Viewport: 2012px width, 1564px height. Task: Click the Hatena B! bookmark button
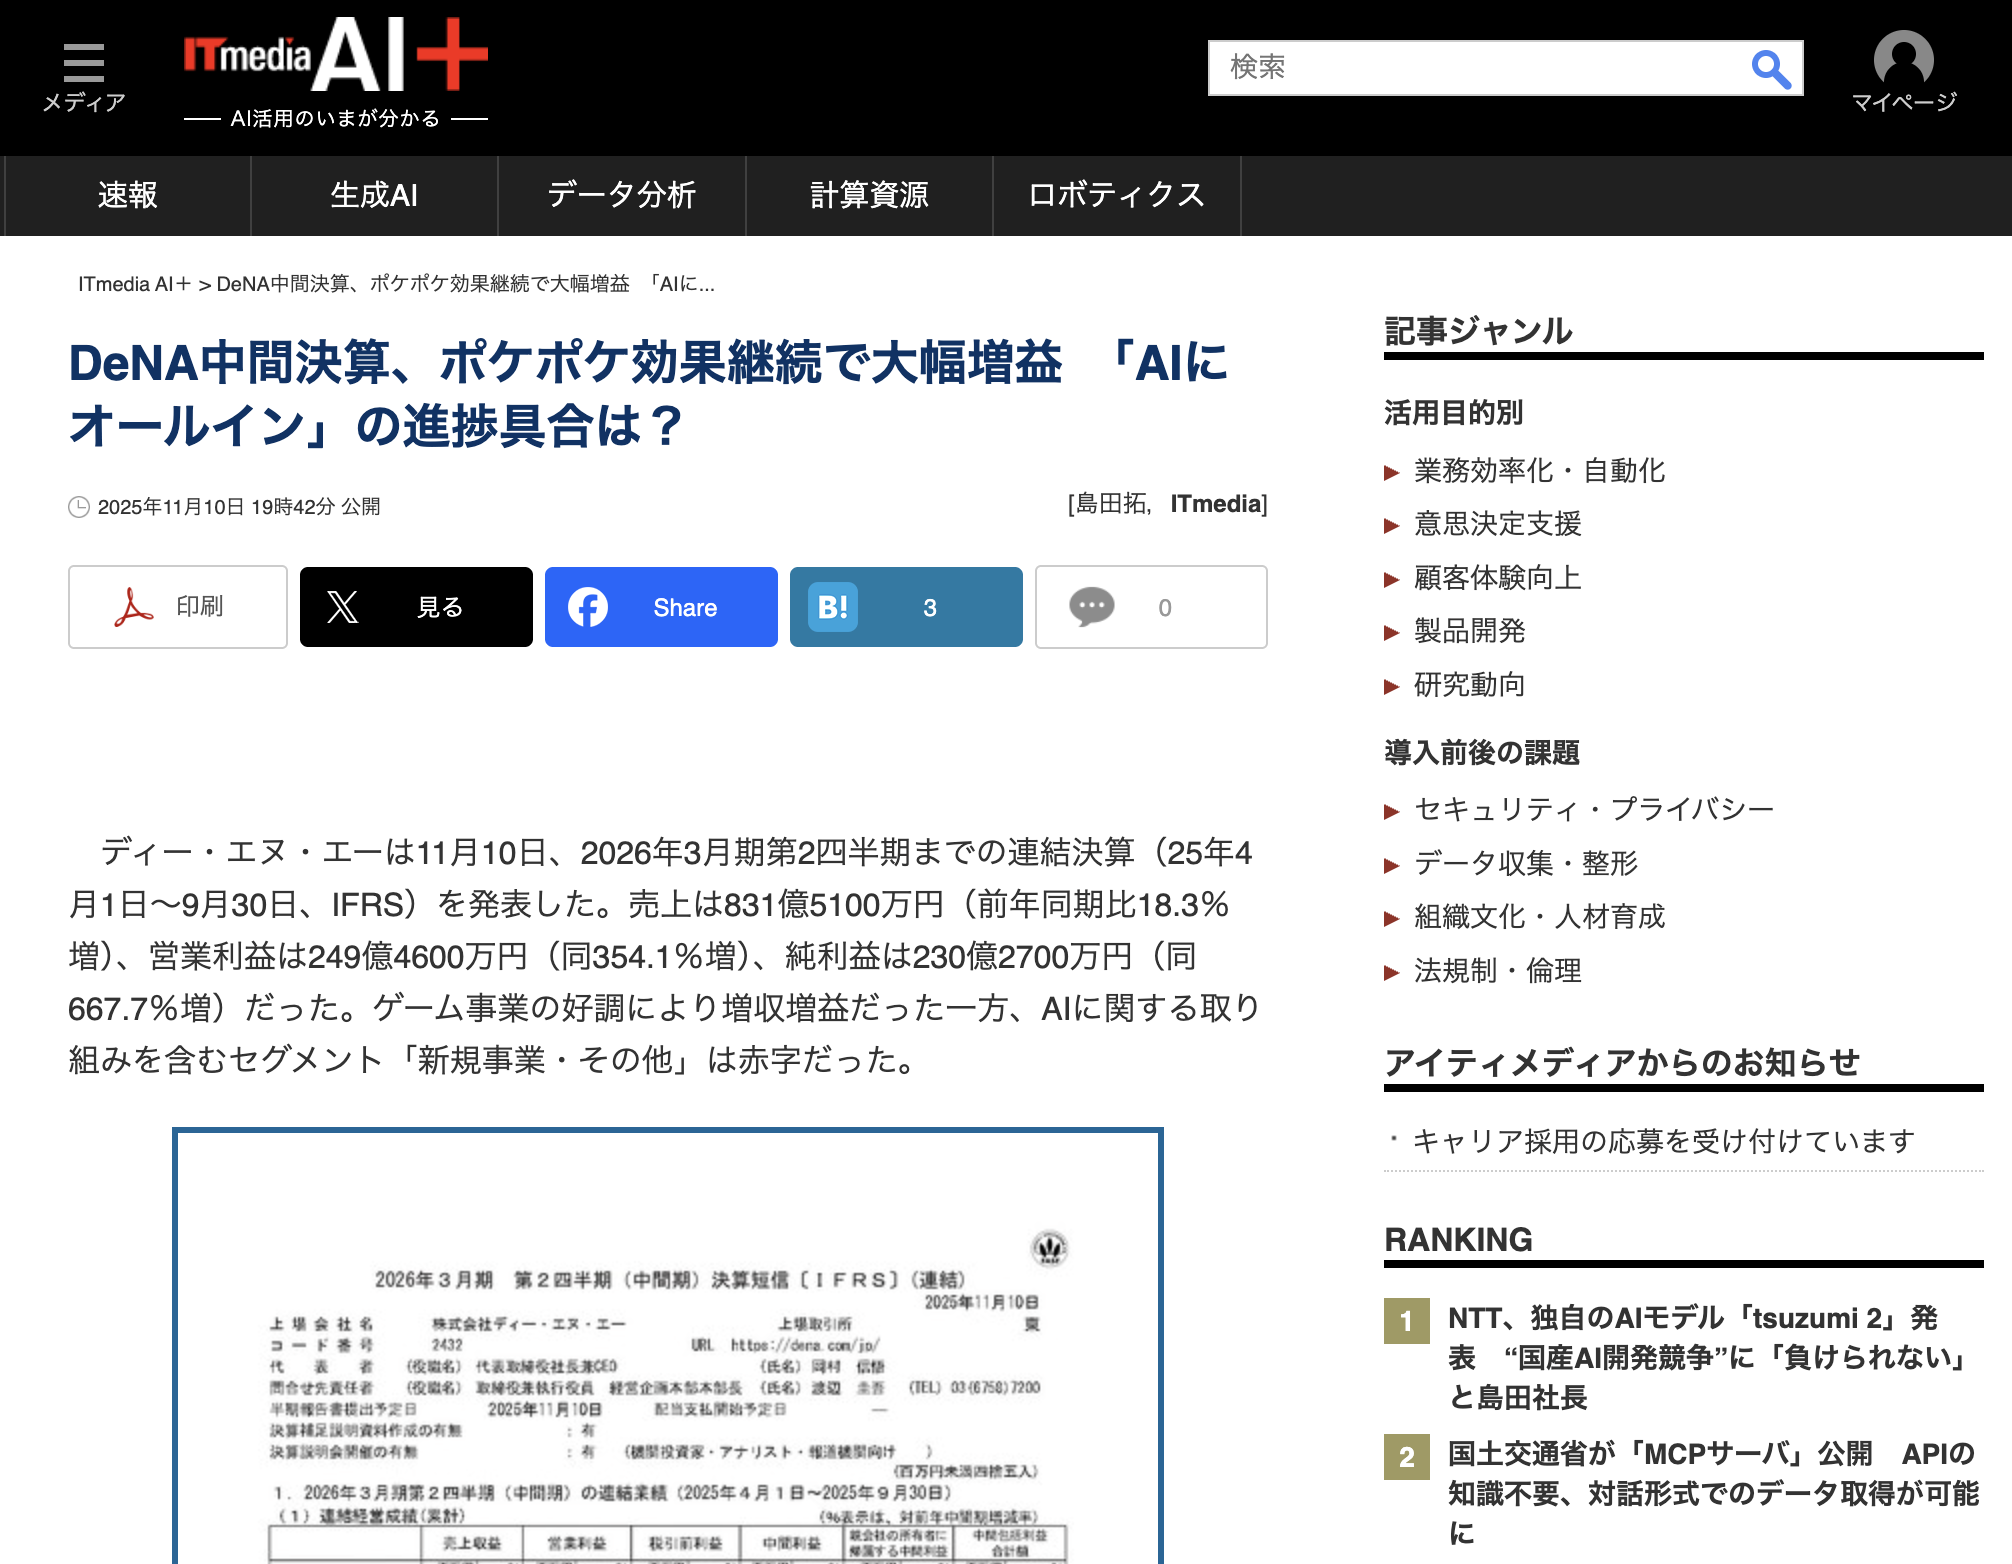pos(906,607)
